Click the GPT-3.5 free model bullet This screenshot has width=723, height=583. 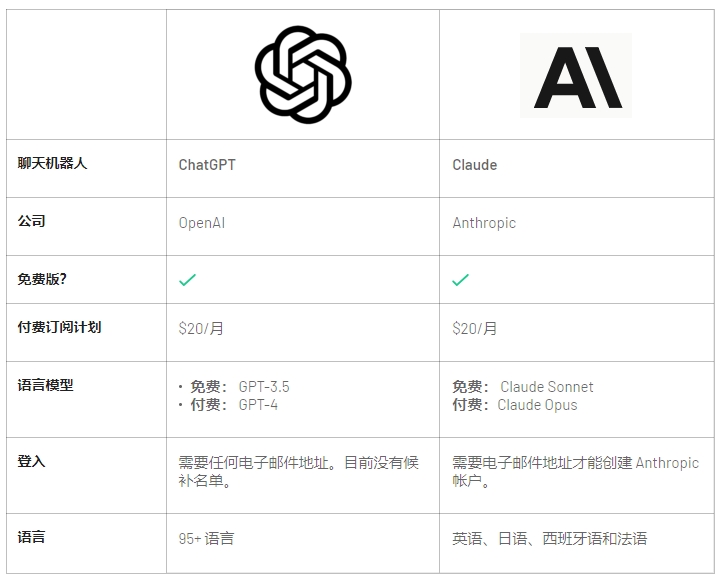click(234, 387)
